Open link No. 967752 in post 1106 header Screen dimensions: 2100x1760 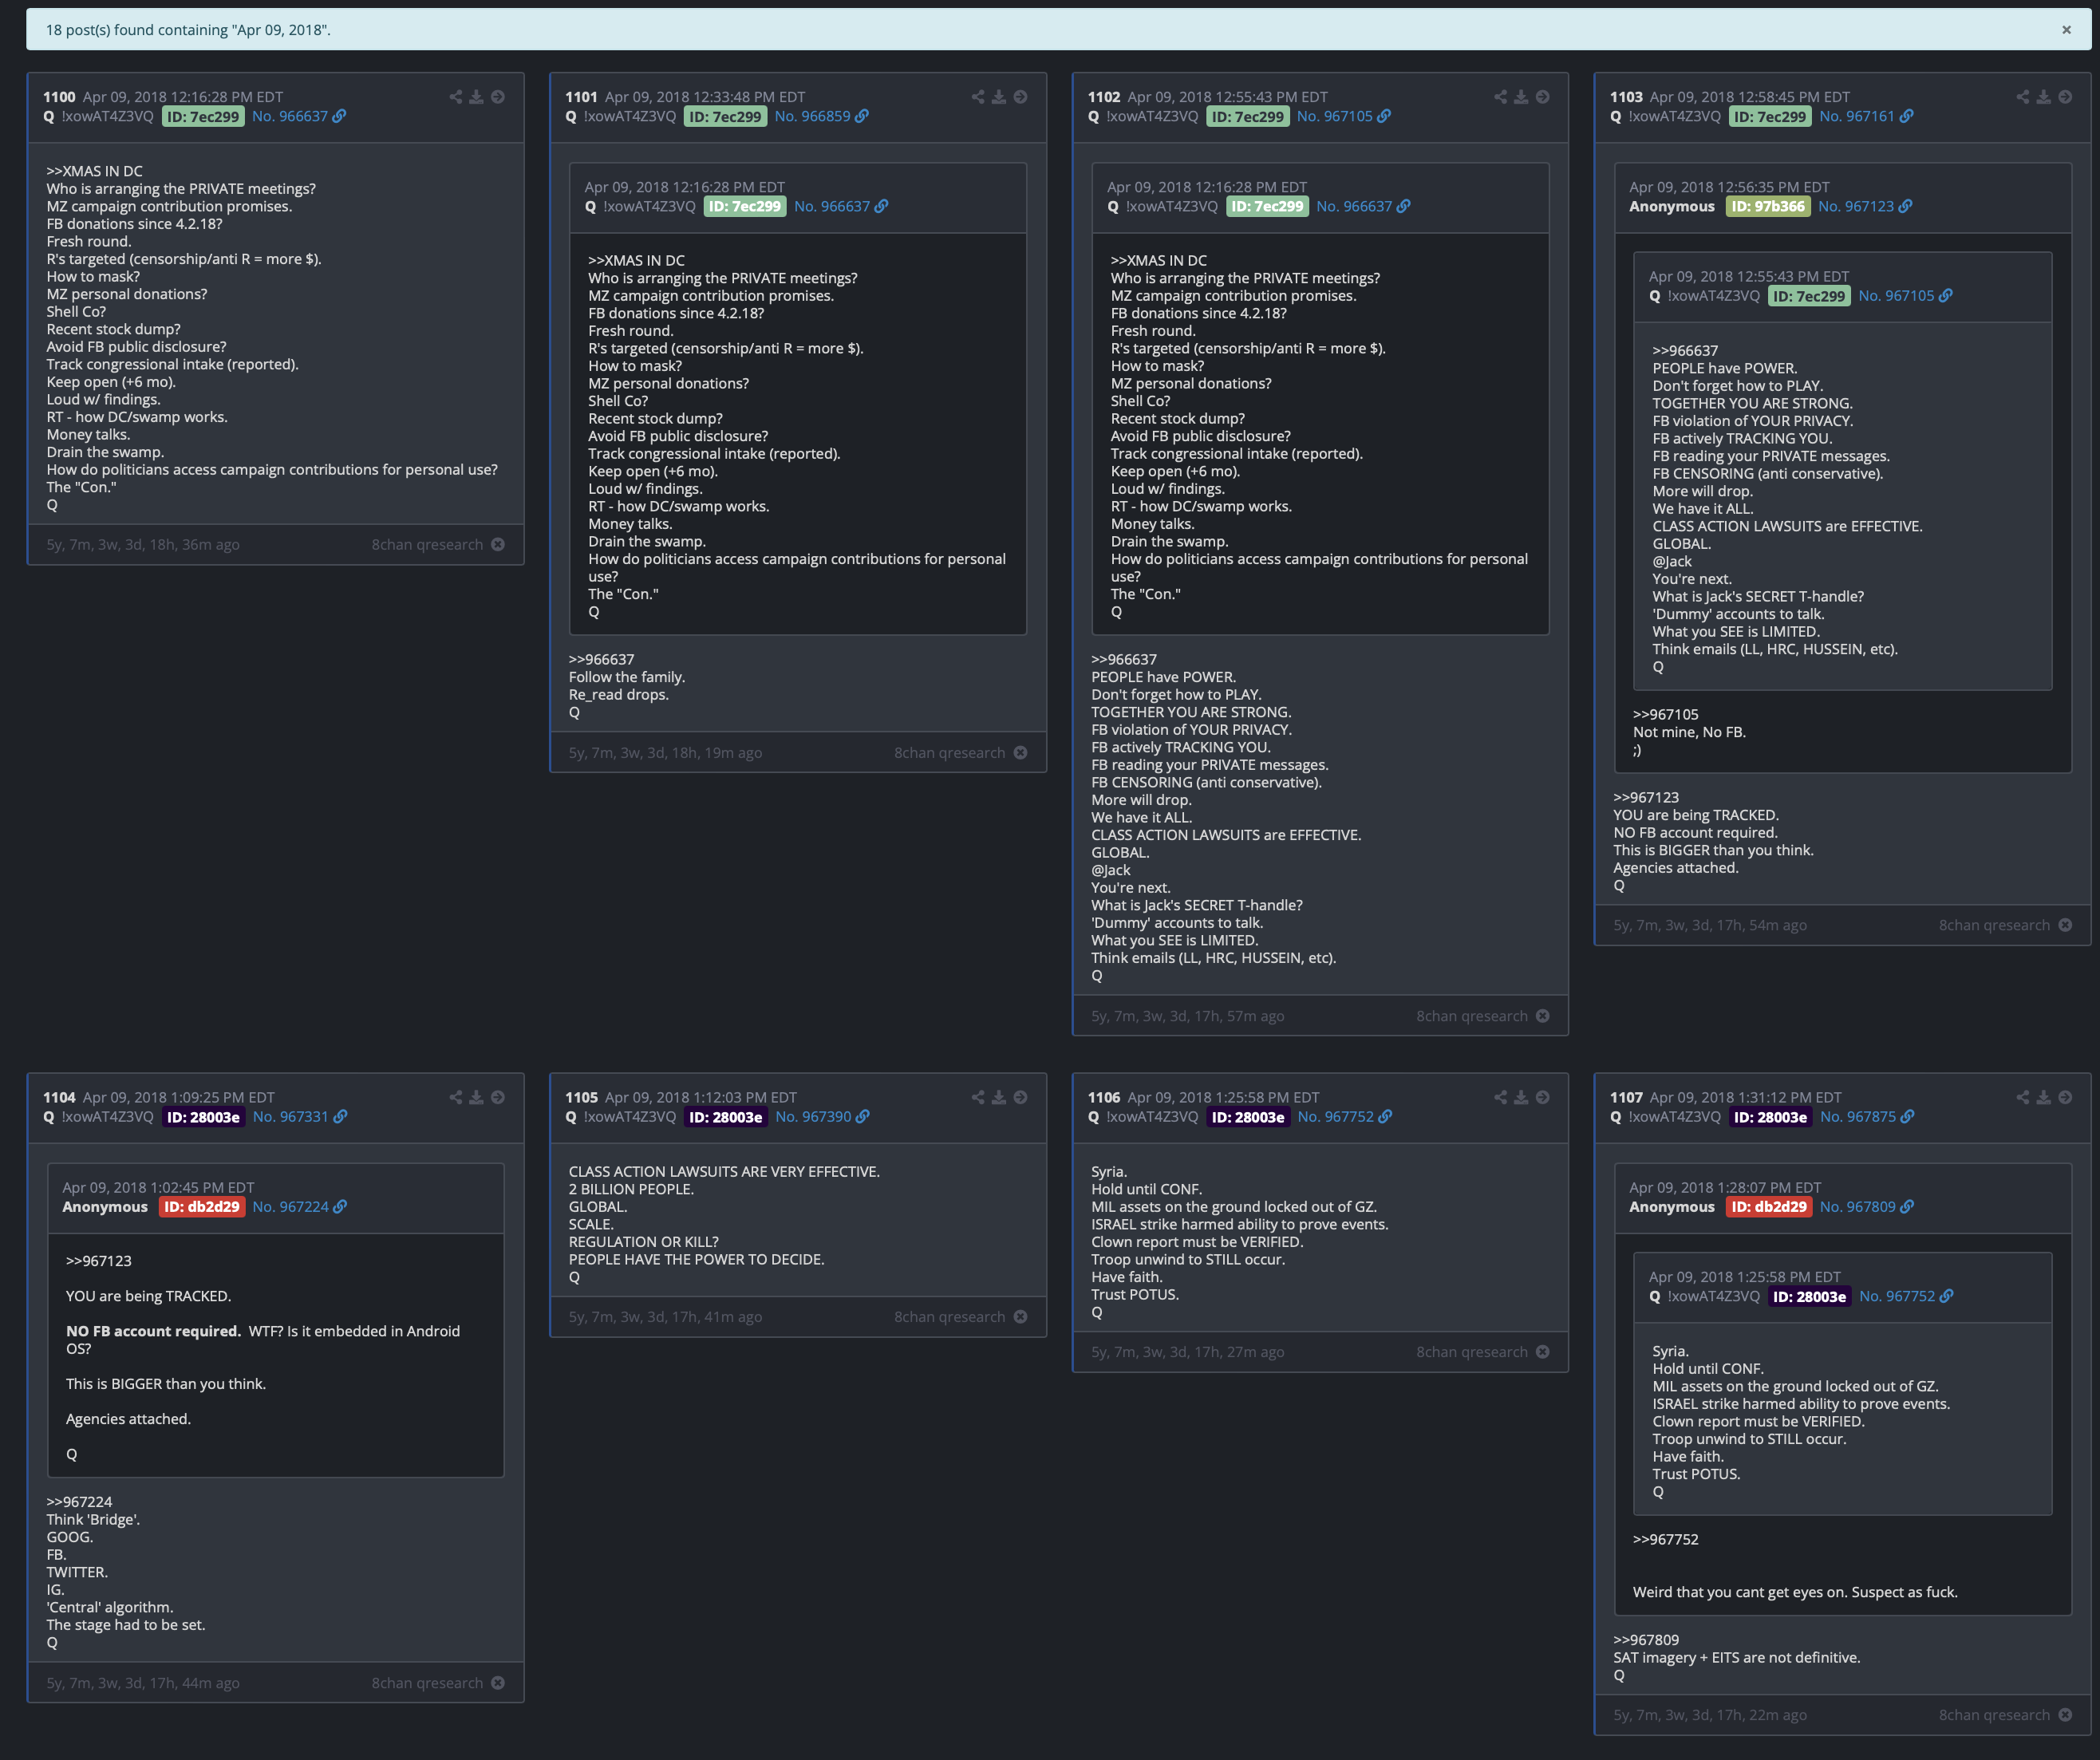(1345, 1116)
